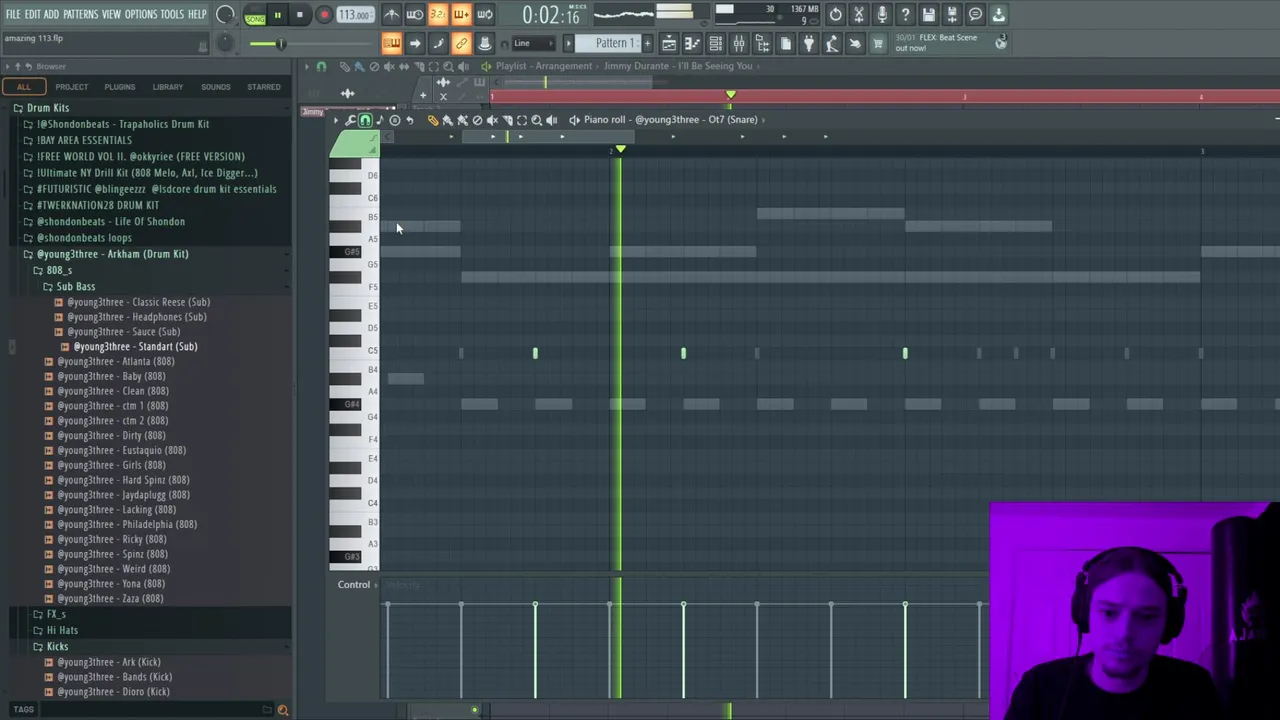Click Piano roll wrench tools icon

coord(350,120)
